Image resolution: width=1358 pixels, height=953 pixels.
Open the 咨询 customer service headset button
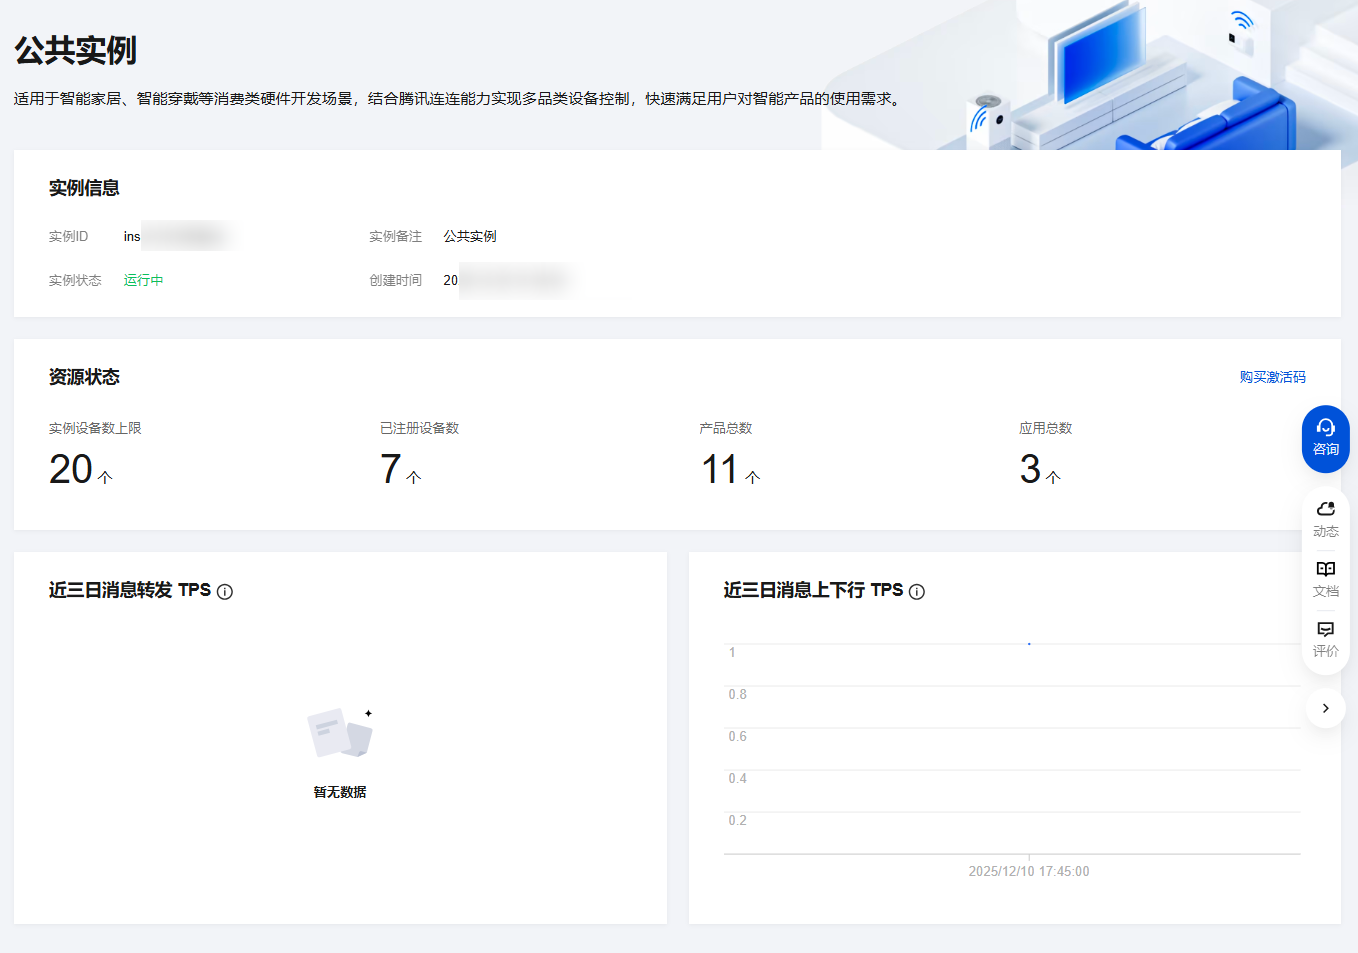(1325, 438)
